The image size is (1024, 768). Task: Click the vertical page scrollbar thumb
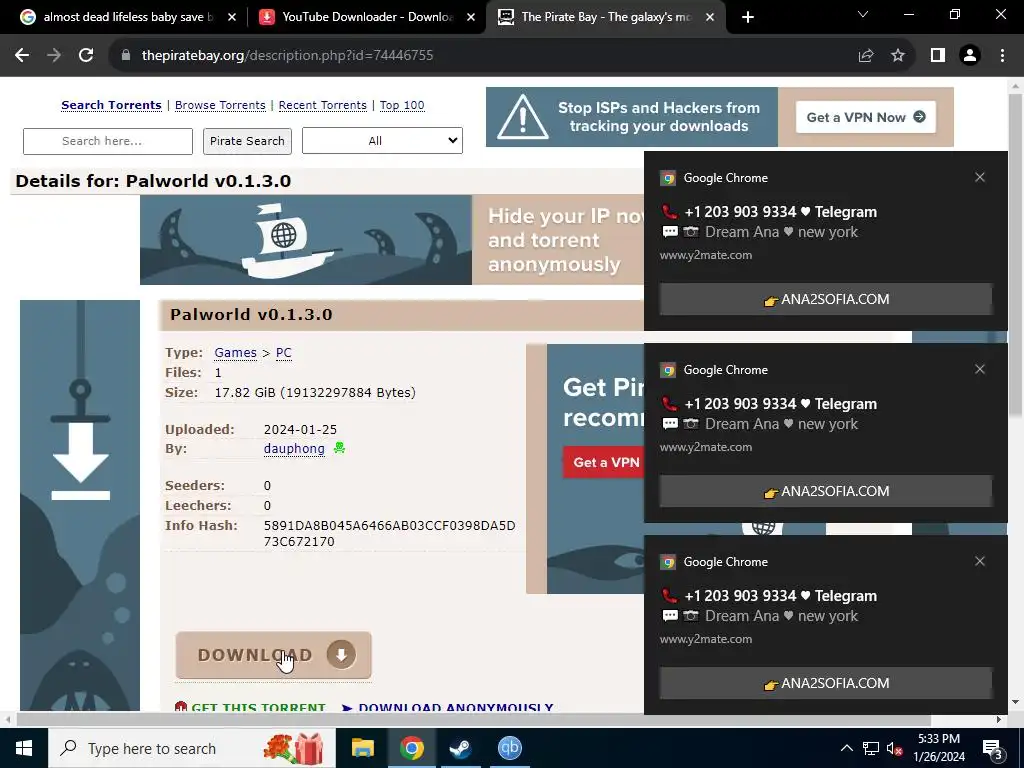pyautogui.click(x=1015, y=255)
